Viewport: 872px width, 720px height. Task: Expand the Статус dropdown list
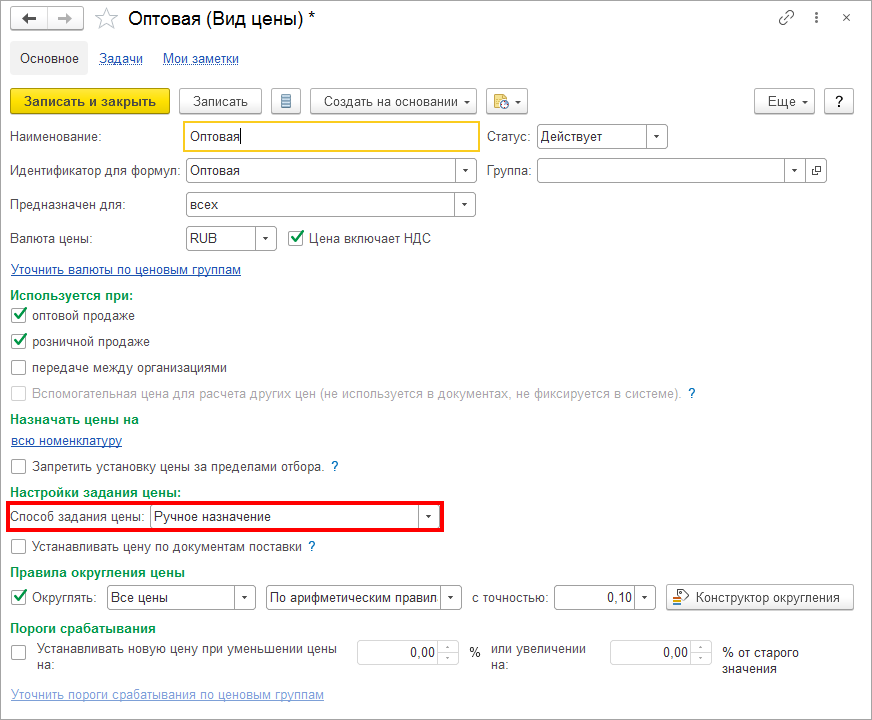[x=656, y=137]
